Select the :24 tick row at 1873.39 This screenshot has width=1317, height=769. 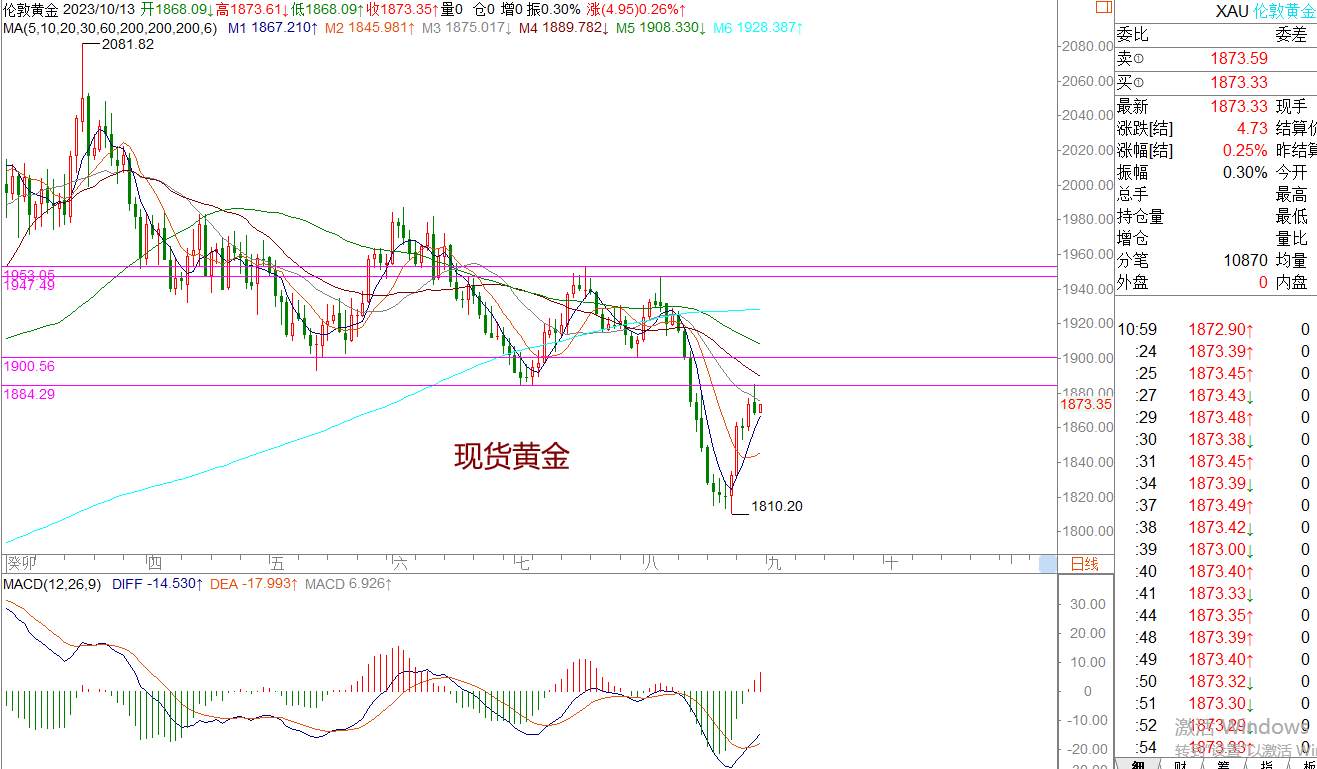point(1216,351)
